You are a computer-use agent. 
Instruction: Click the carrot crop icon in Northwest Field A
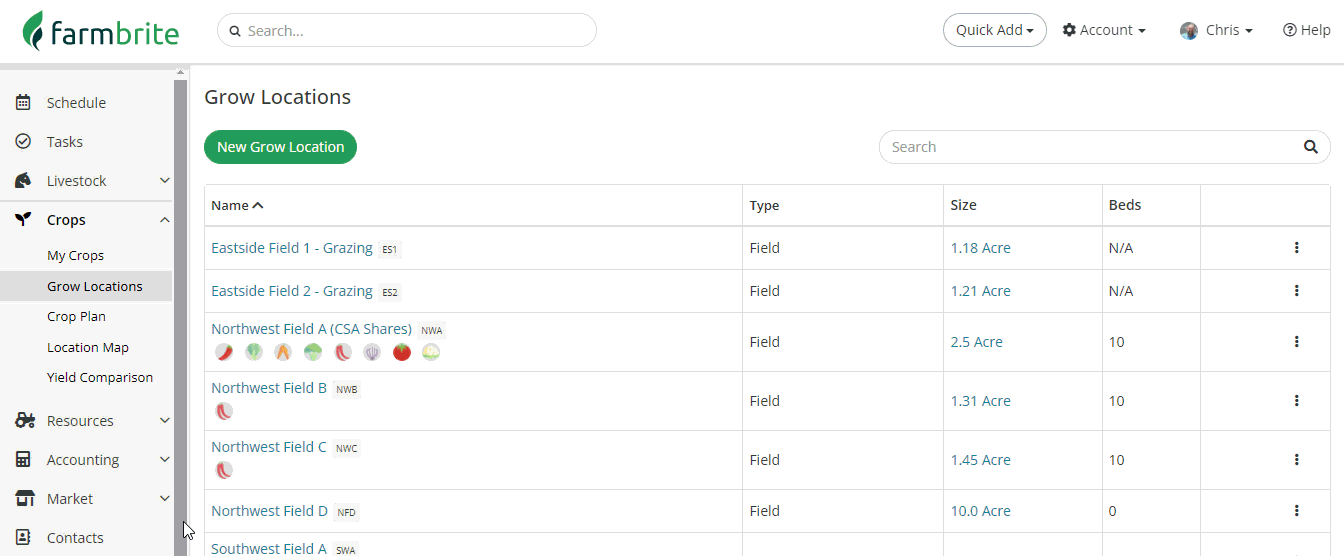(283, 352)
